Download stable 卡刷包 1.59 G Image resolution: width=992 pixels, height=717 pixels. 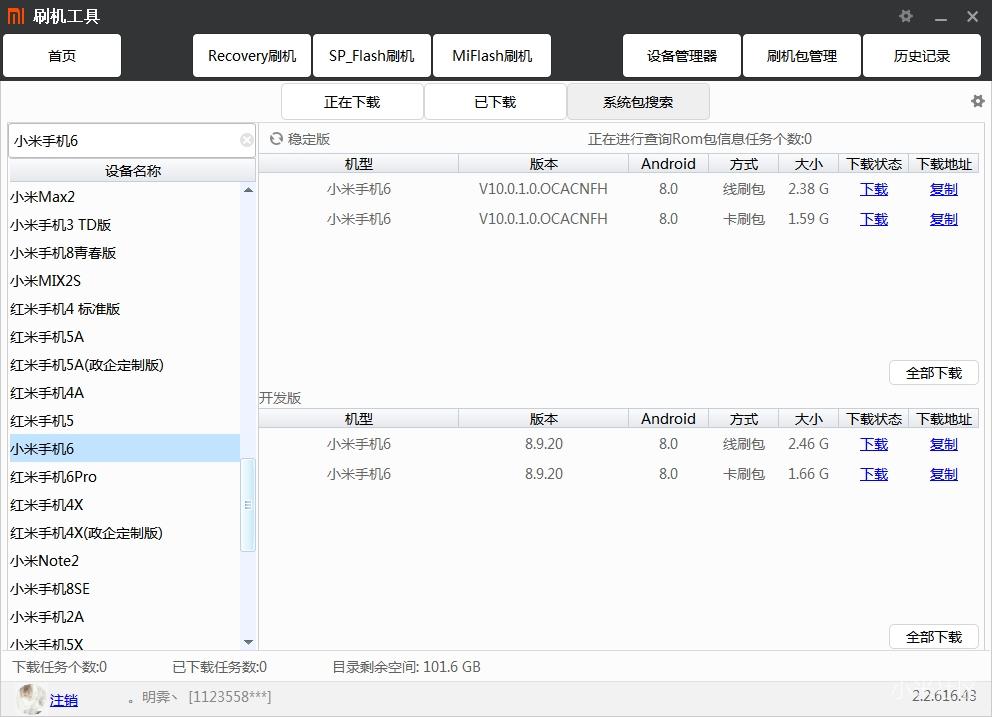pos(874,219)
